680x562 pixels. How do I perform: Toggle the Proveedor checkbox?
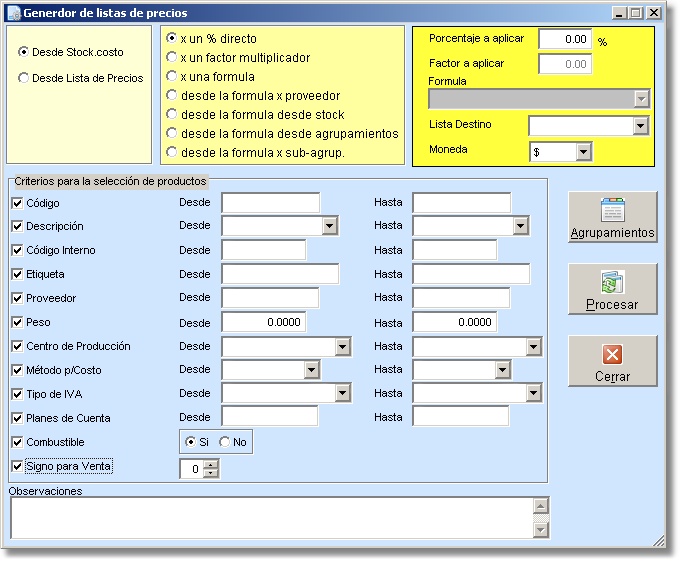click(x=17, y=298)
